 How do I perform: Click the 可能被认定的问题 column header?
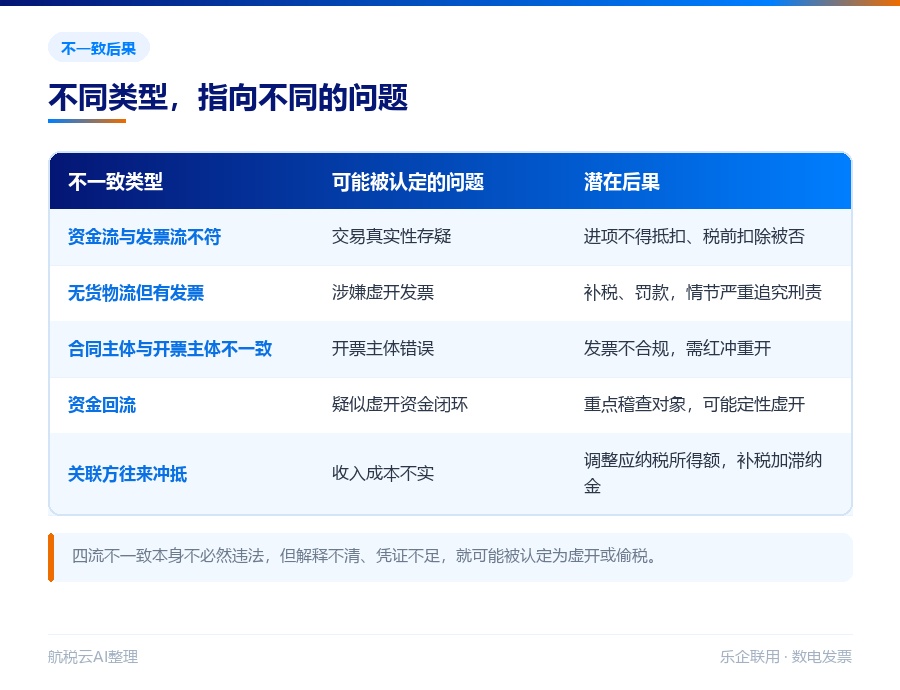pyautogui.click(x=408, y=182)
